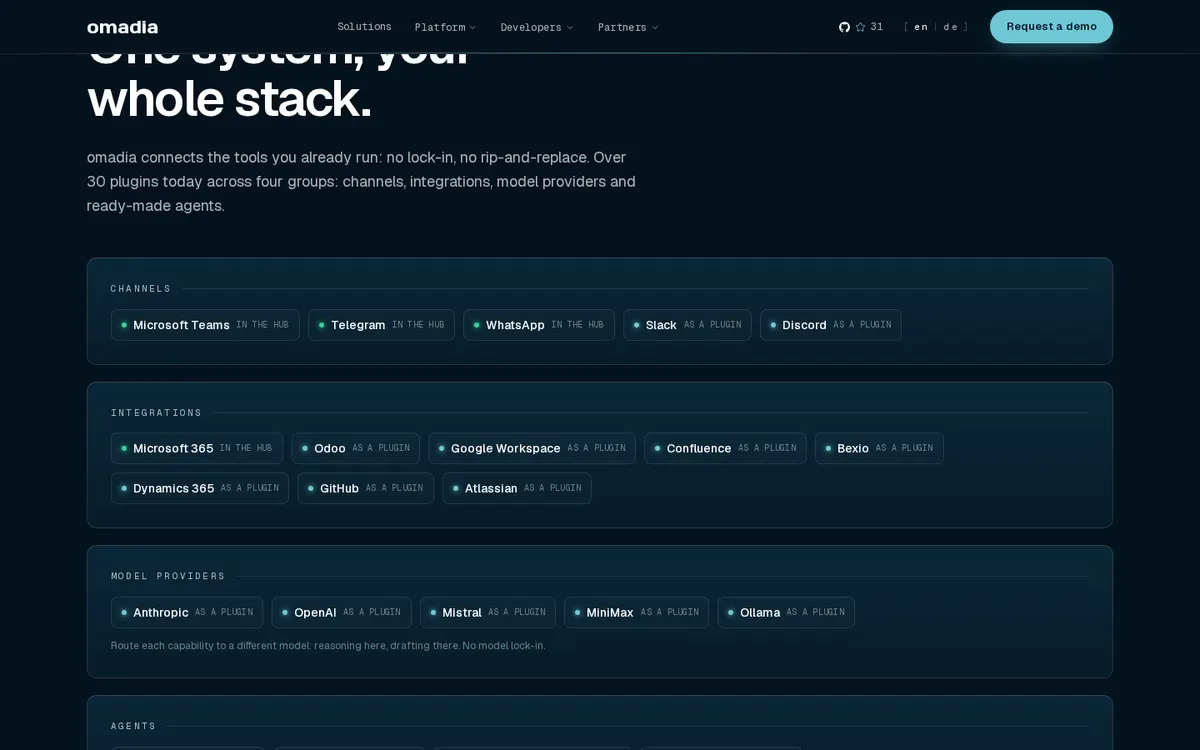
Task: Open the Google Workspace integration chip
Action: (532, 448)
